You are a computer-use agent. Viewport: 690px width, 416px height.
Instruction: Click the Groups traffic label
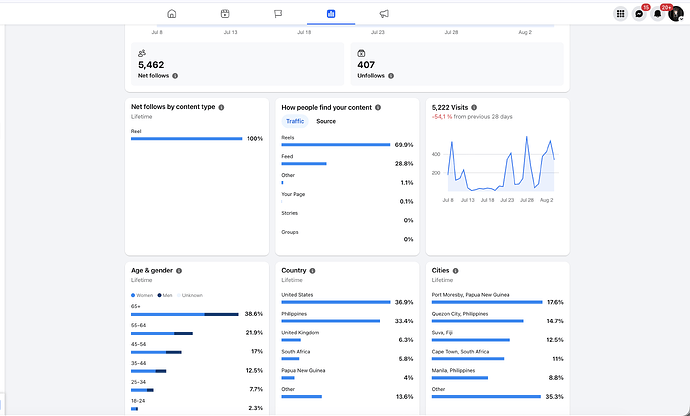(x=290, y=232)
